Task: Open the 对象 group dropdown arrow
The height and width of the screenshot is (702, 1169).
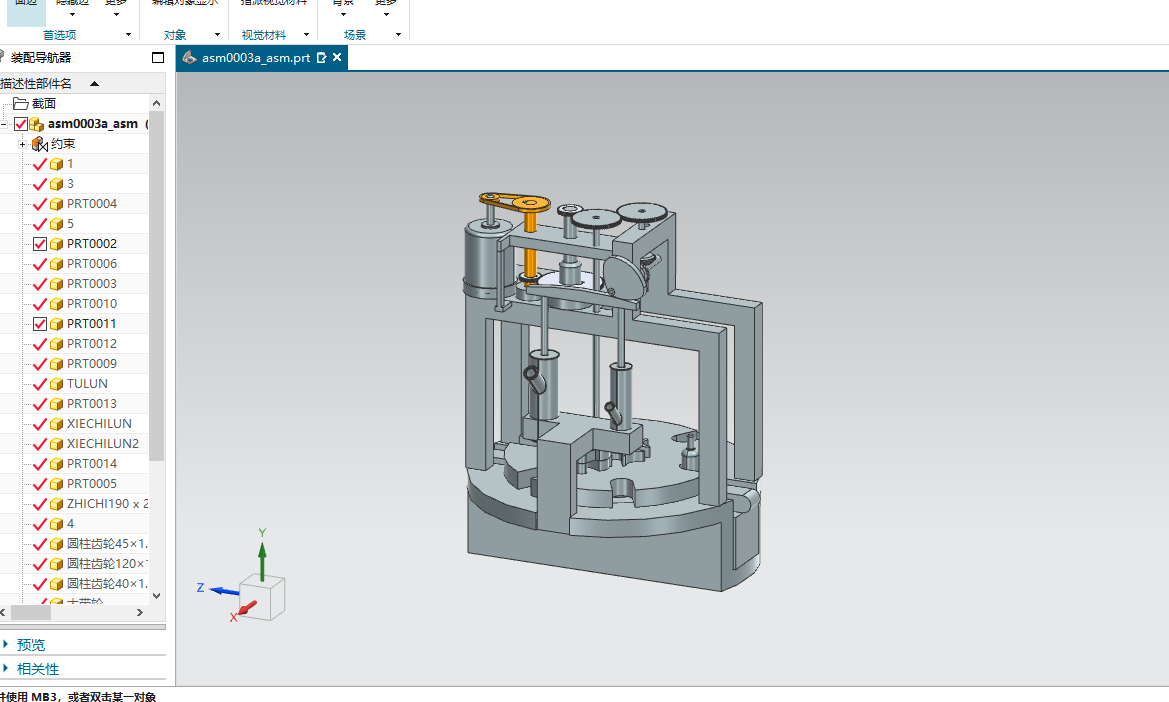Action: 217,35
